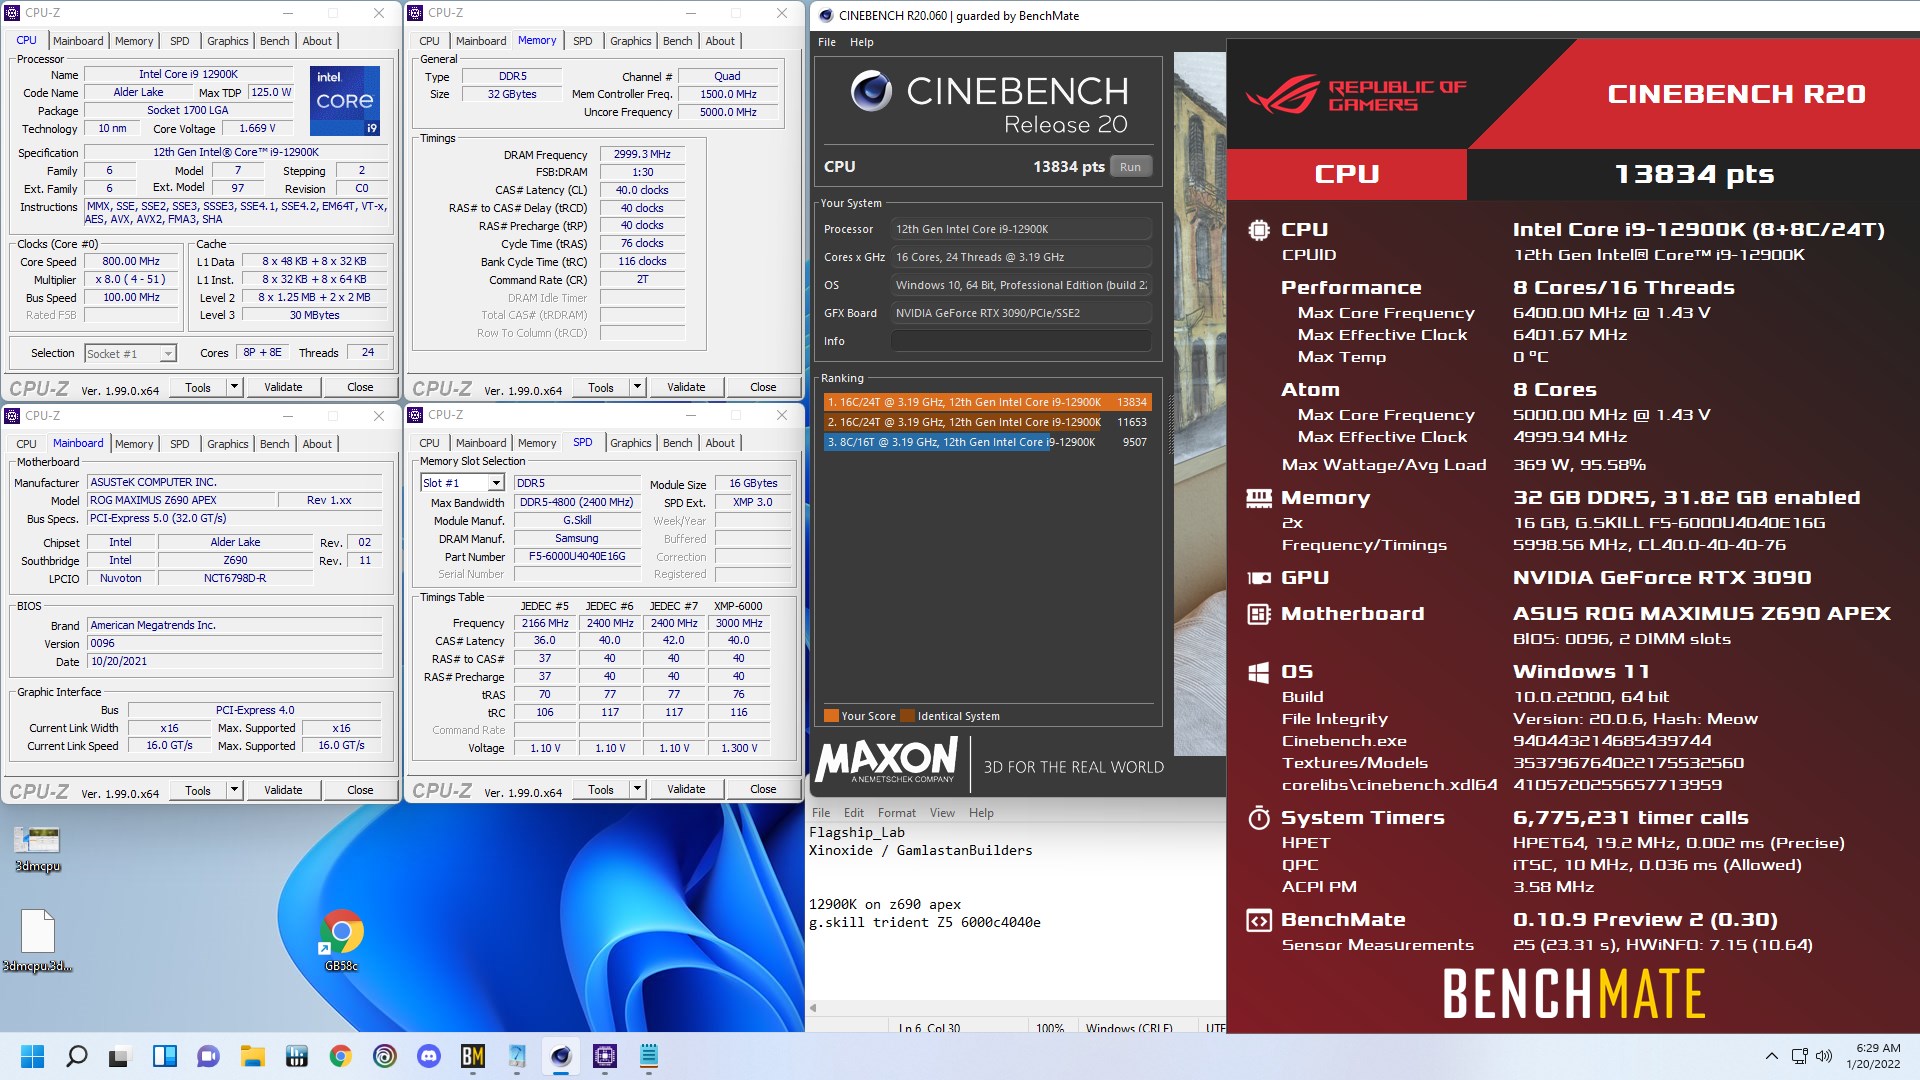Switch to the Mainboard tab in the CPU-tab CPU-Z window
The image size is (1920, 1080).
[78, 41]
